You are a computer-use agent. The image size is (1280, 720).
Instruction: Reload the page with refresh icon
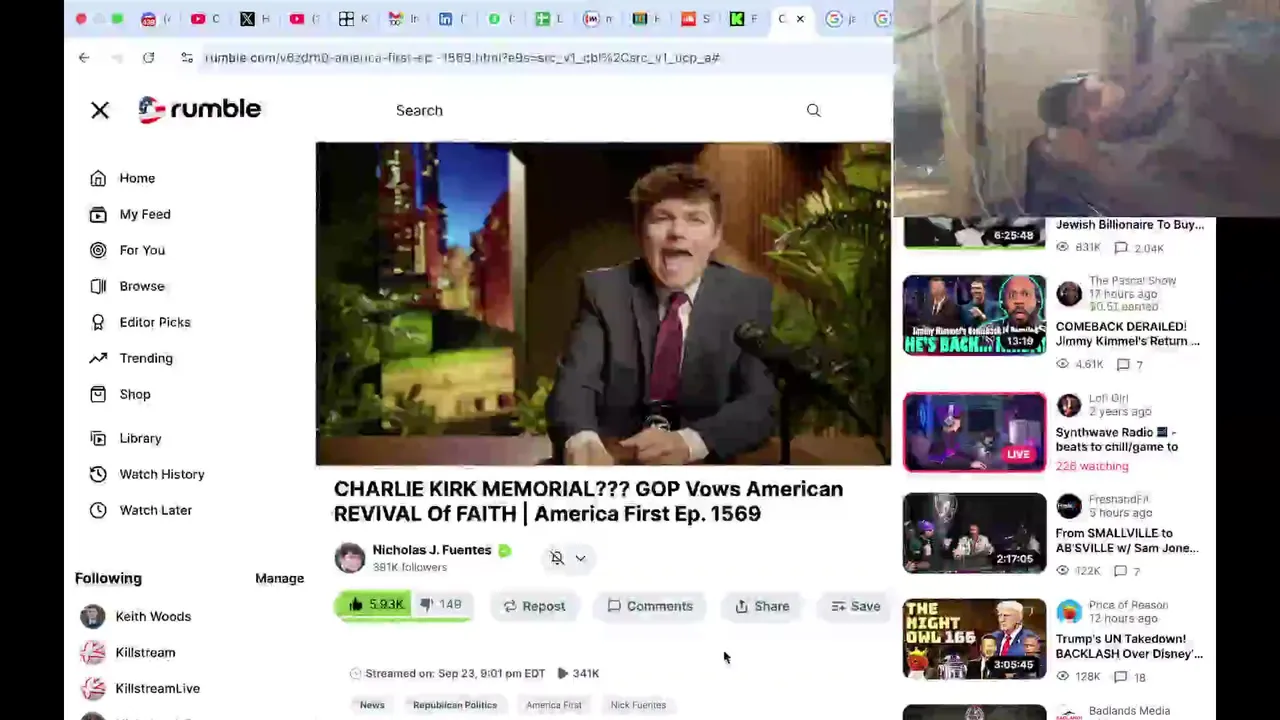point(148,58)
